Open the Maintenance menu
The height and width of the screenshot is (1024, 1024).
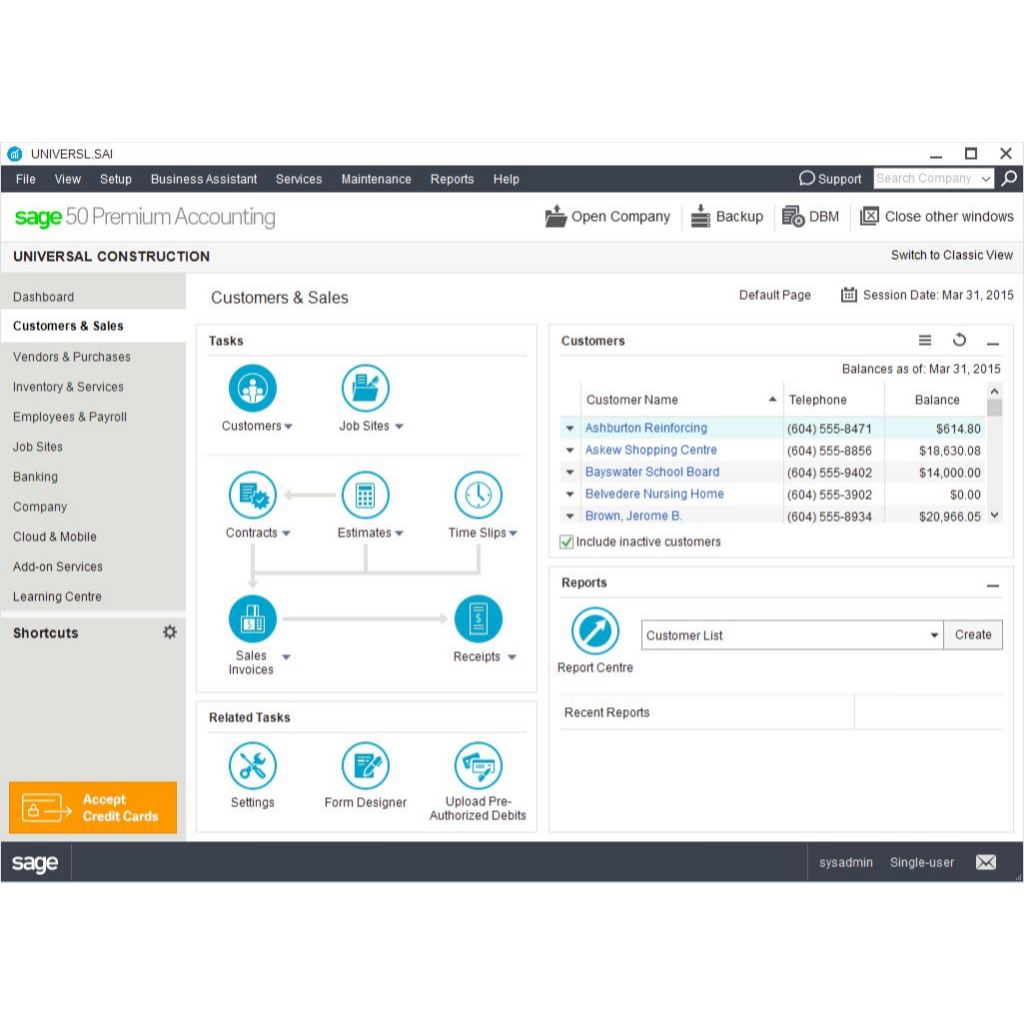click(x=376, y=179)
